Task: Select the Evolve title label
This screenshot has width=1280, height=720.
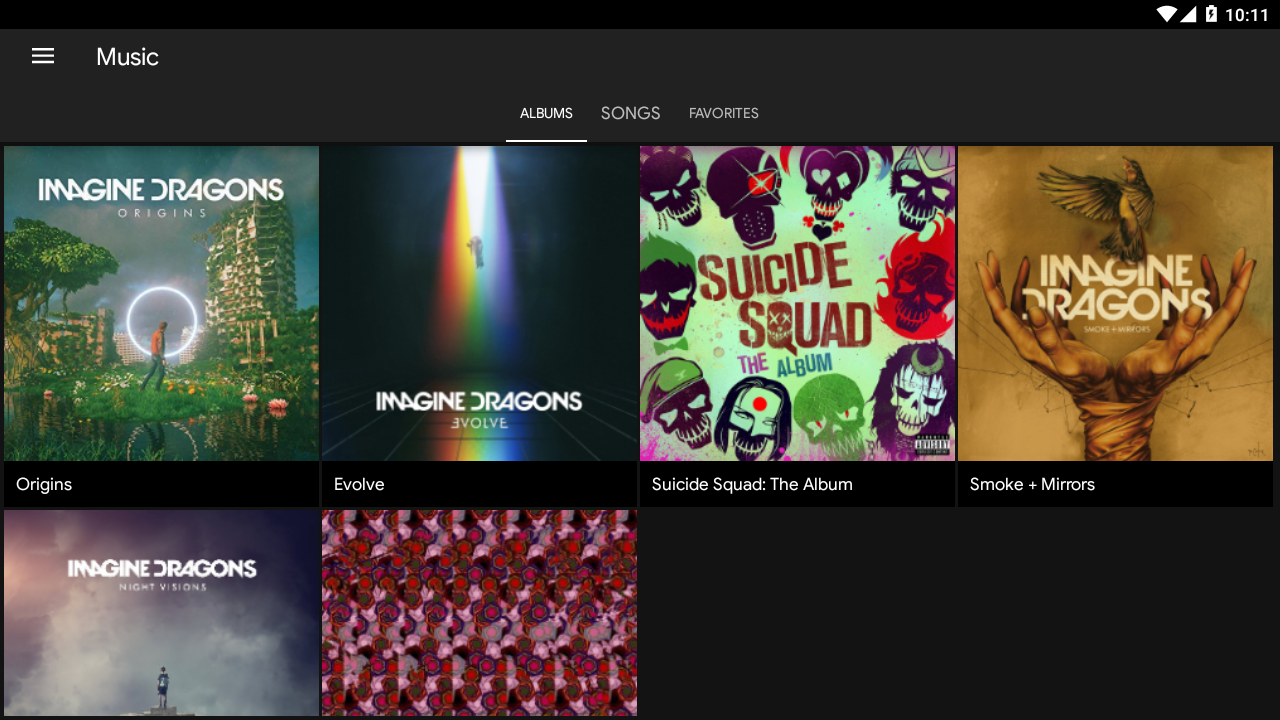Action: click(359, 484)
